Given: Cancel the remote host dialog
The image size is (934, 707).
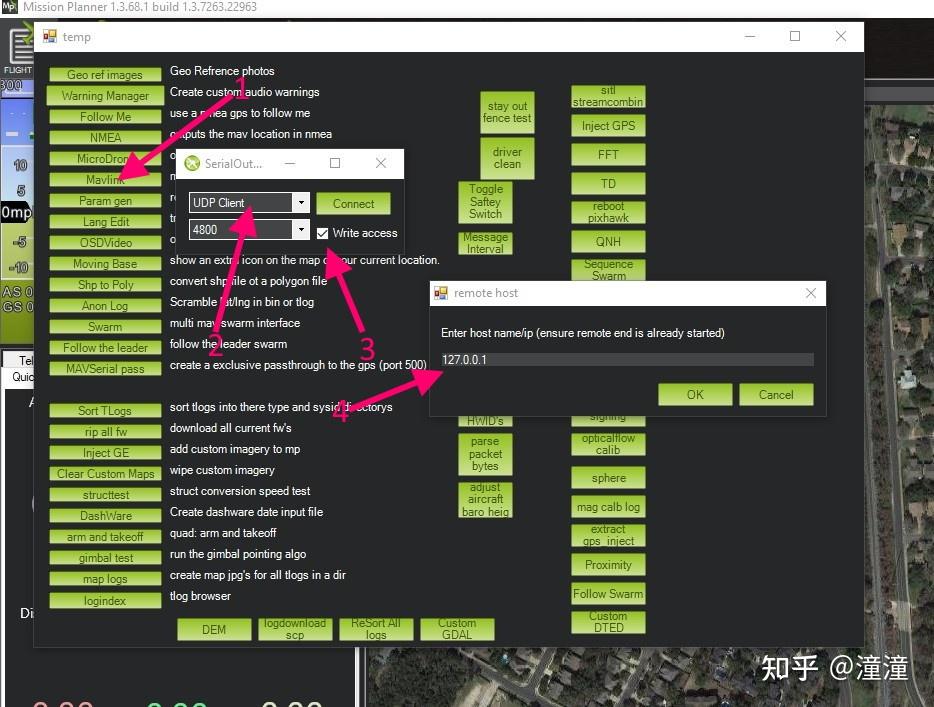Looking at the screenshot, I should [x=777, y=394].
